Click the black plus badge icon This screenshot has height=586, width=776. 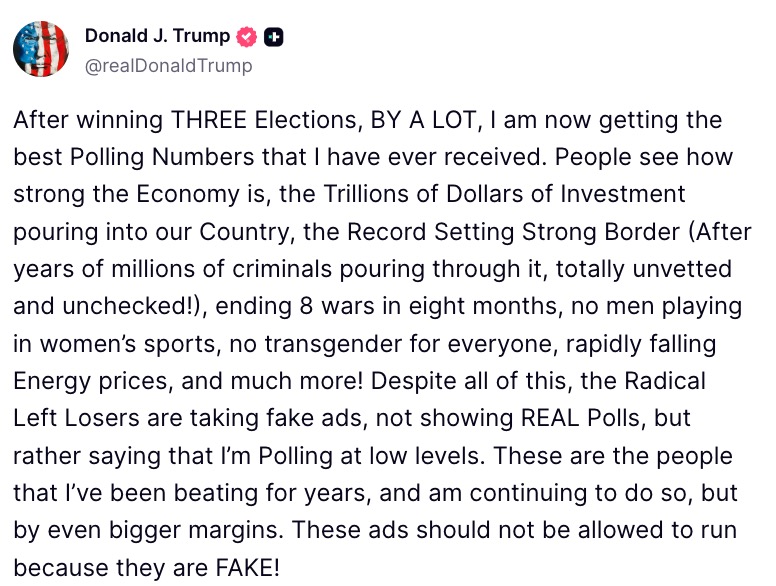click(274, 38)
